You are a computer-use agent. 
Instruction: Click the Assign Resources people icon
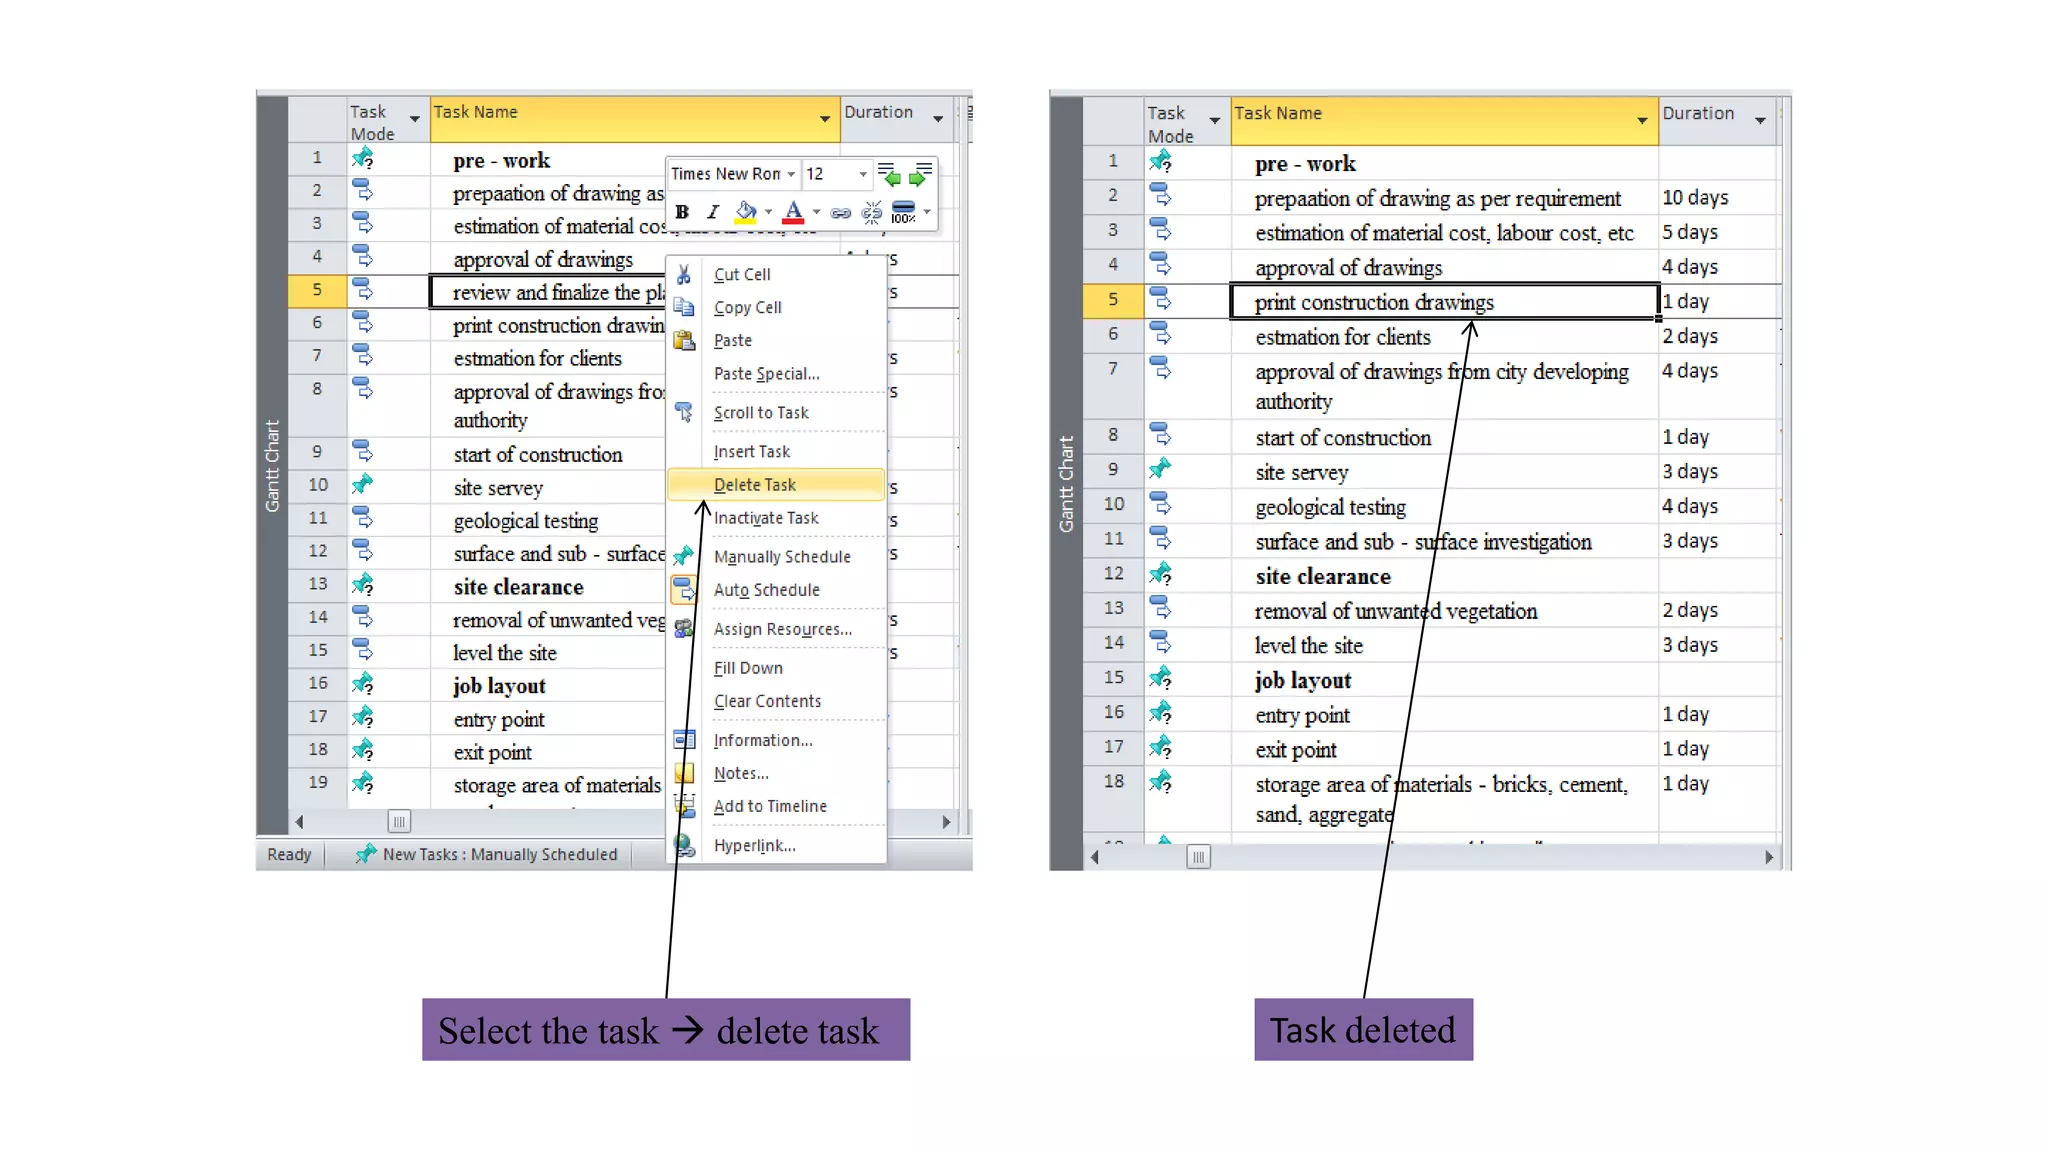coord(684,628)
